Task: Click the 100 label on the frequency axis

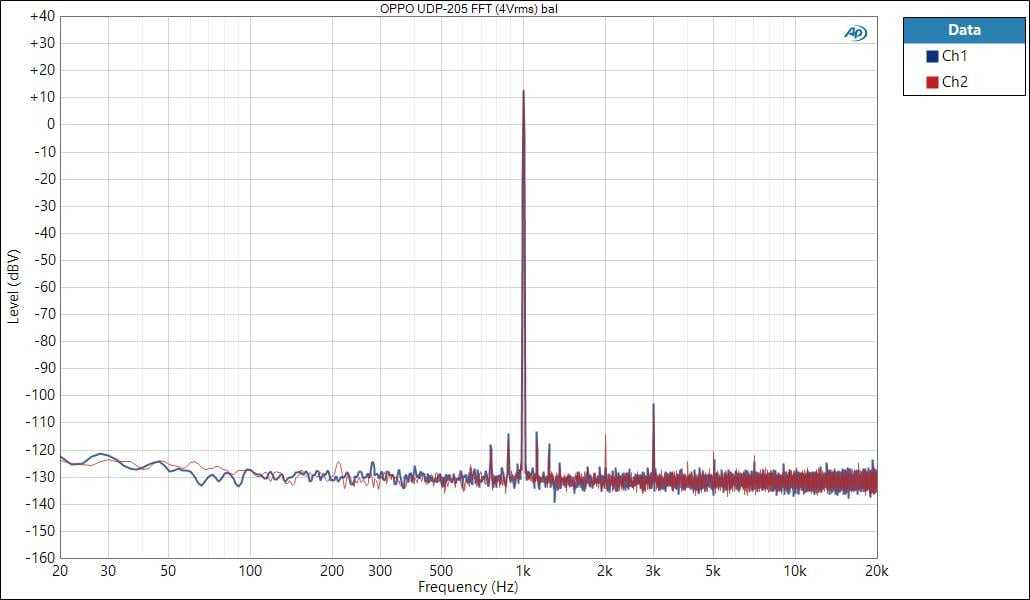Action: pyautogui.click(x=250, y=571)
